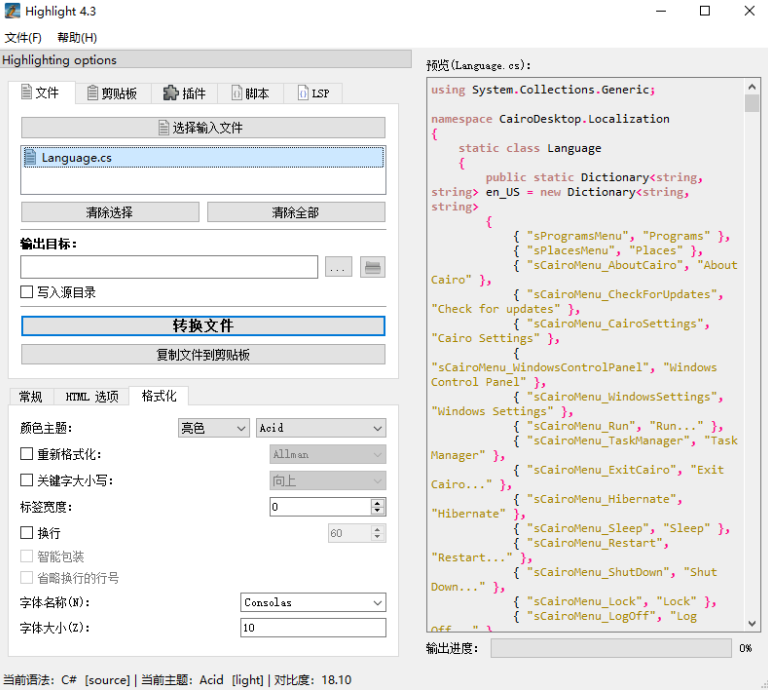Switch to the 脚本 script tab
This screenshot has height=690, width=768.
250,93
